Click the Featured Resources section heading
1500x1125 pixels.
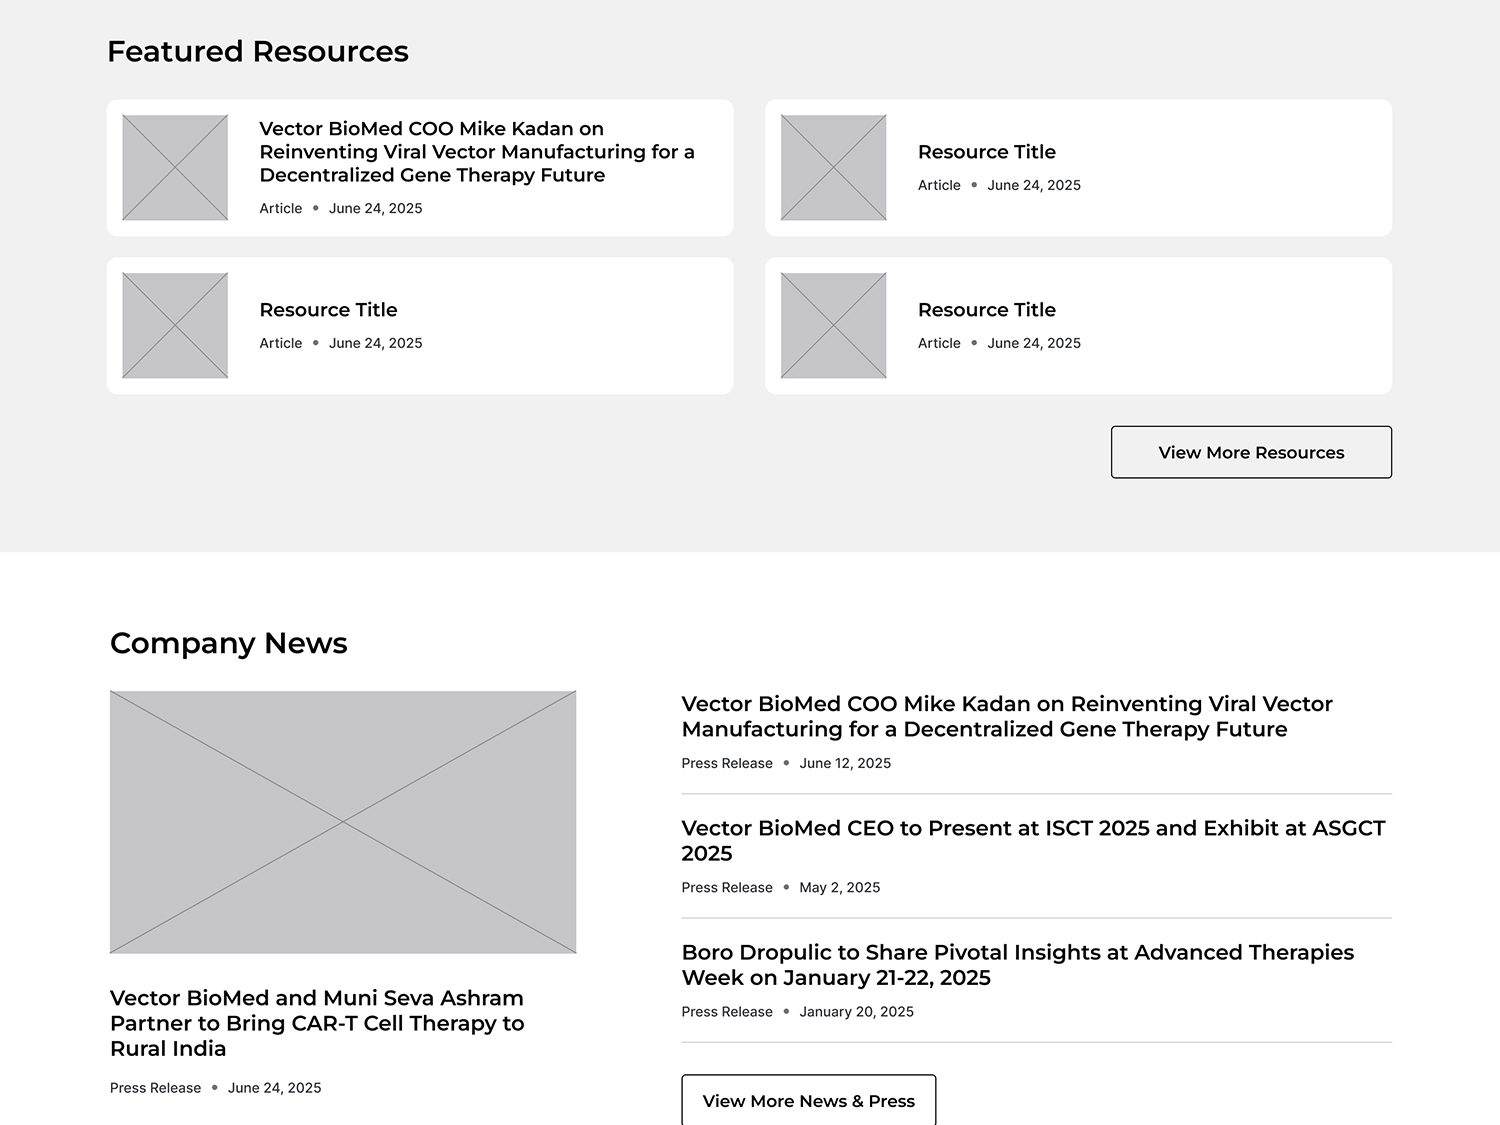[258, 52]
